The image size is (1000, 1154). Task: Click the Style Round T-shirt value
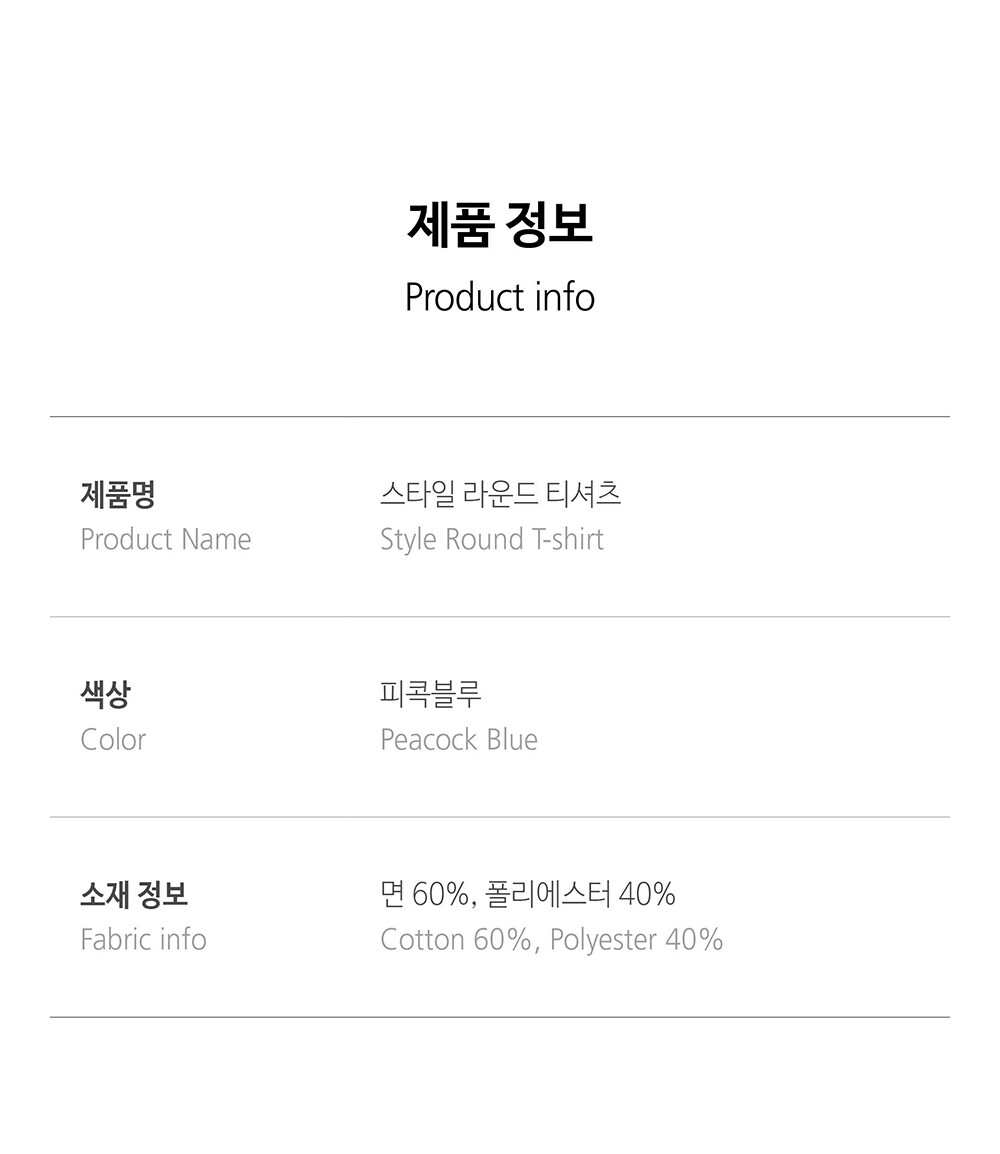(x=491, y=540)
